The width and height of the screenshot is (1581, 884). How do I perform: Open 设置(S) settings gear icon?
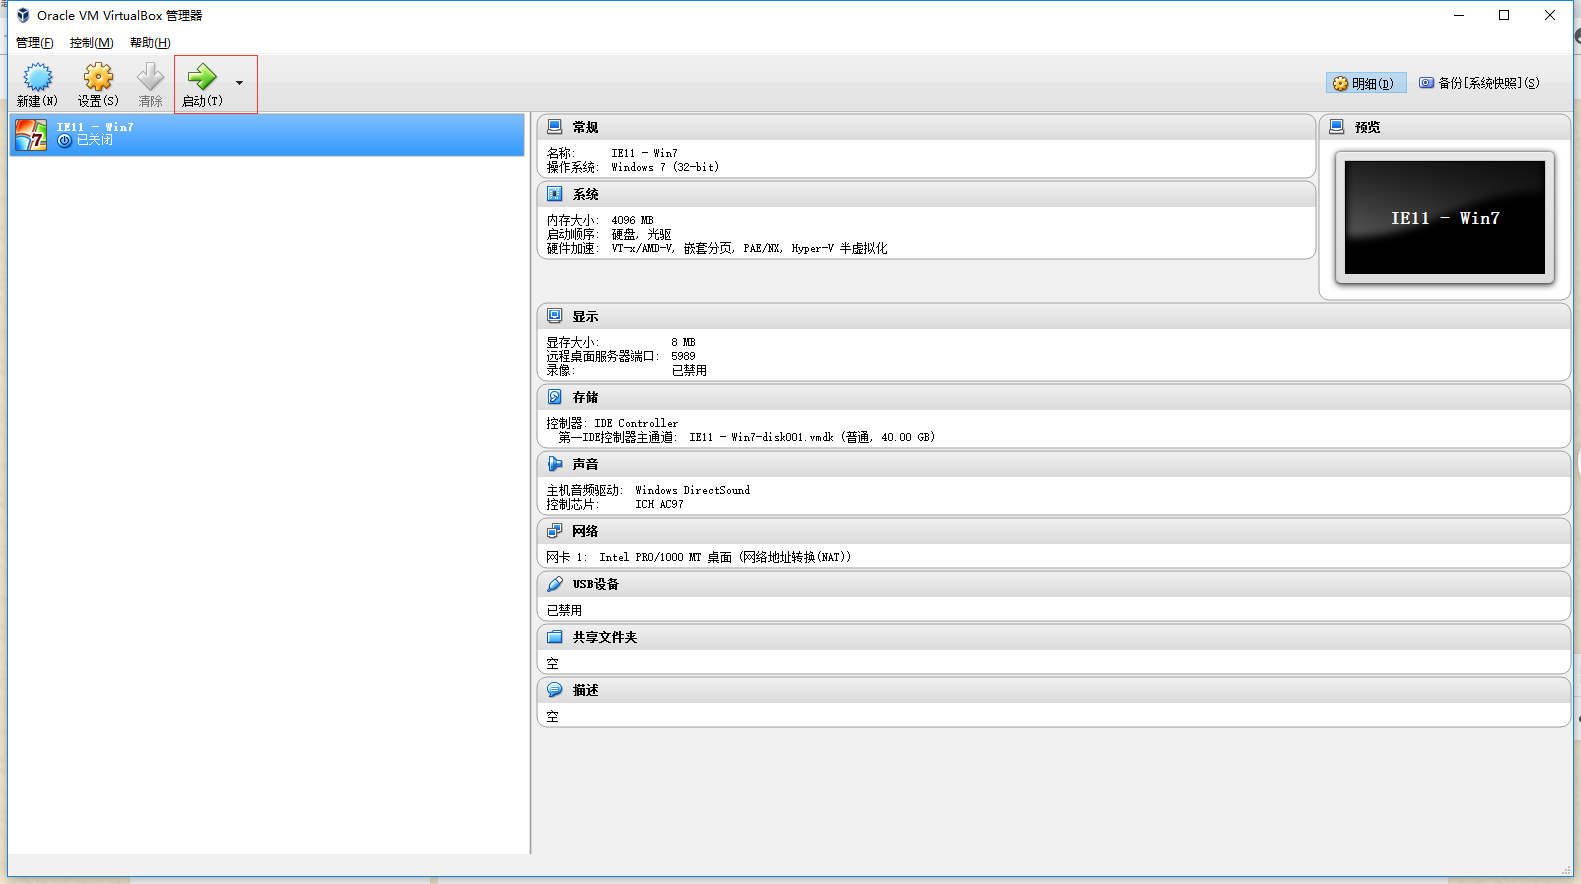pyautogui.click(x=98, y=77)
